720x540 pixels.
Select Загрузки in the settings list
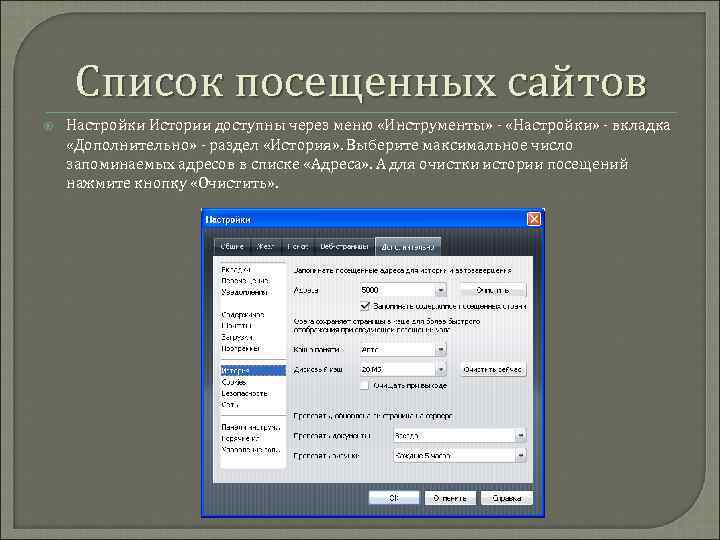tap(237, 337)
